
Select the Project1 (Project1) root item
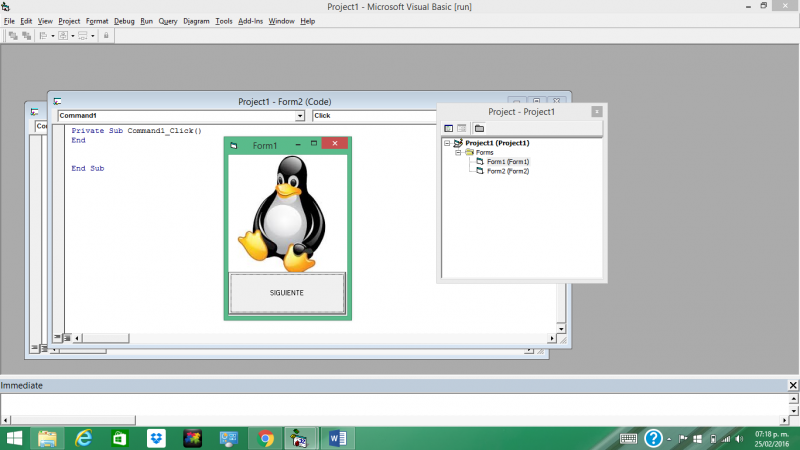(x=497, y=143)
